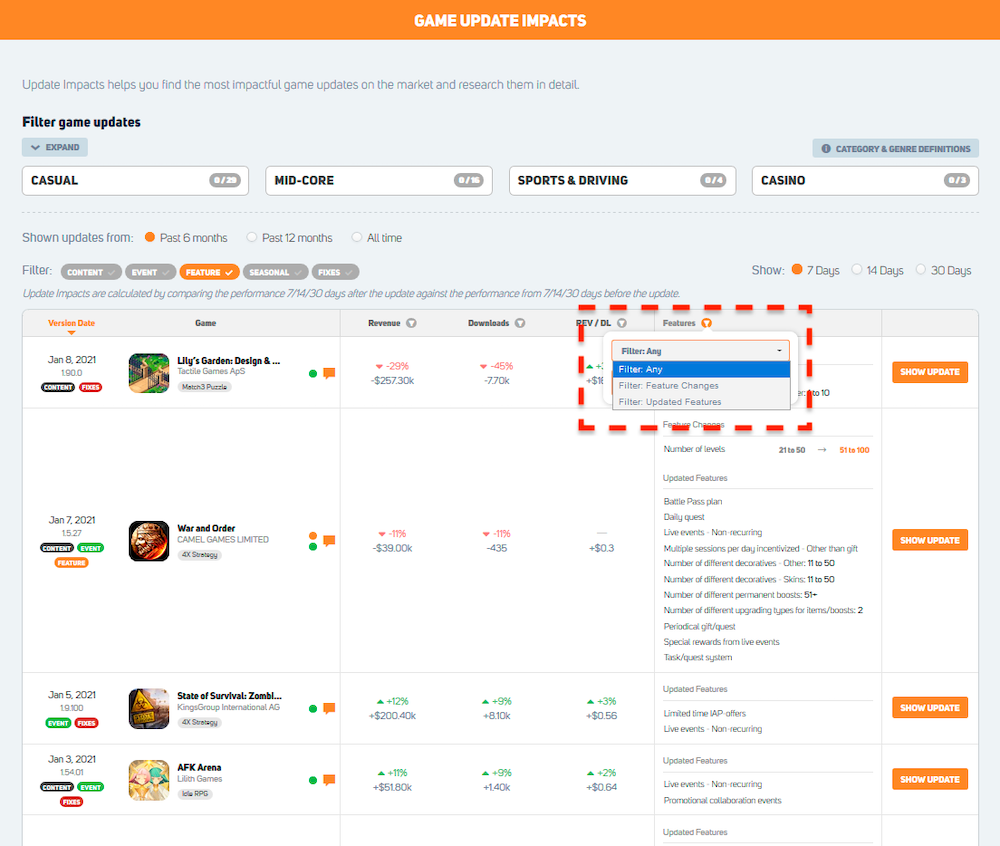Sort table by Version Date header
1000x846 pixels.
click(71, 323)
